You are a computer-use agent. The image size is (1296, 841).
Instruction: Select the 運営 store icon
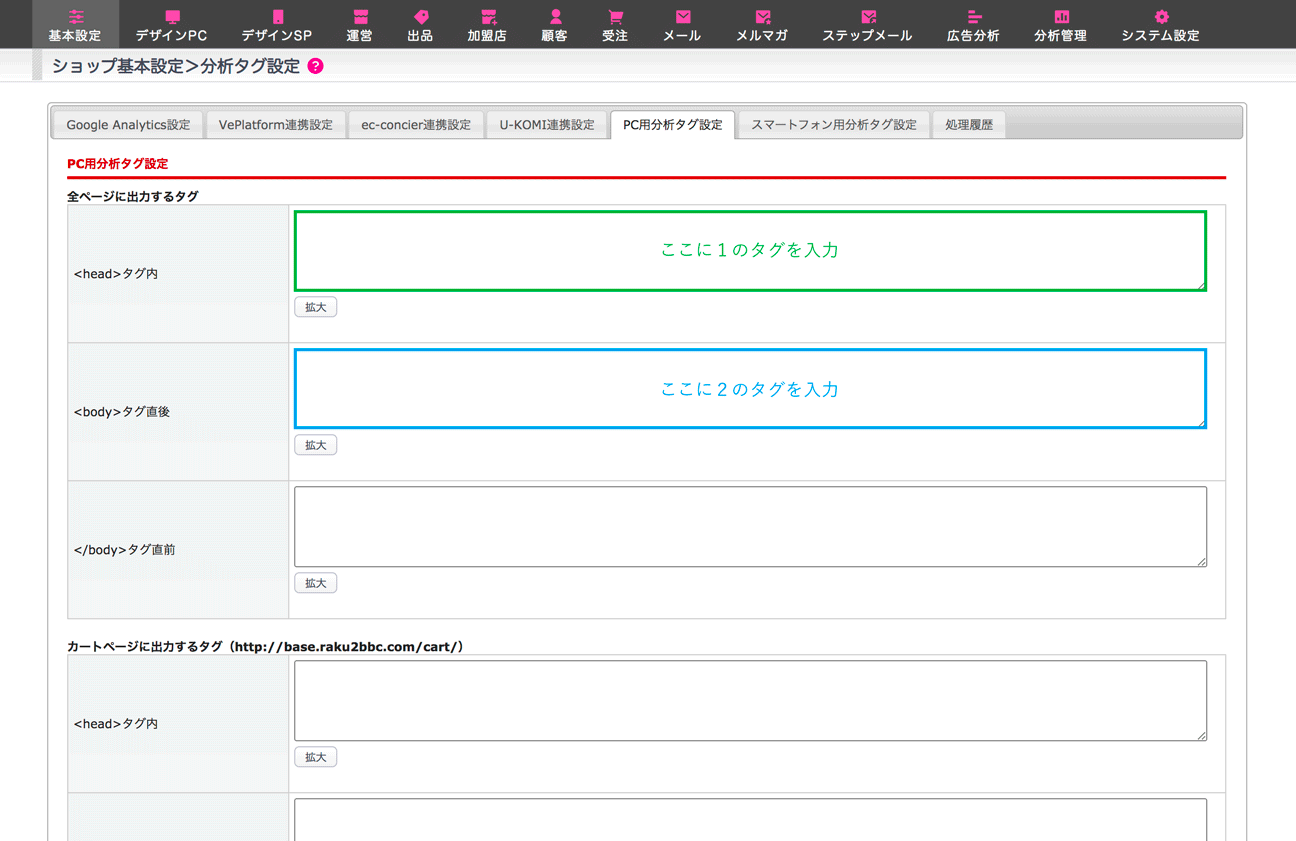point(360,17)
